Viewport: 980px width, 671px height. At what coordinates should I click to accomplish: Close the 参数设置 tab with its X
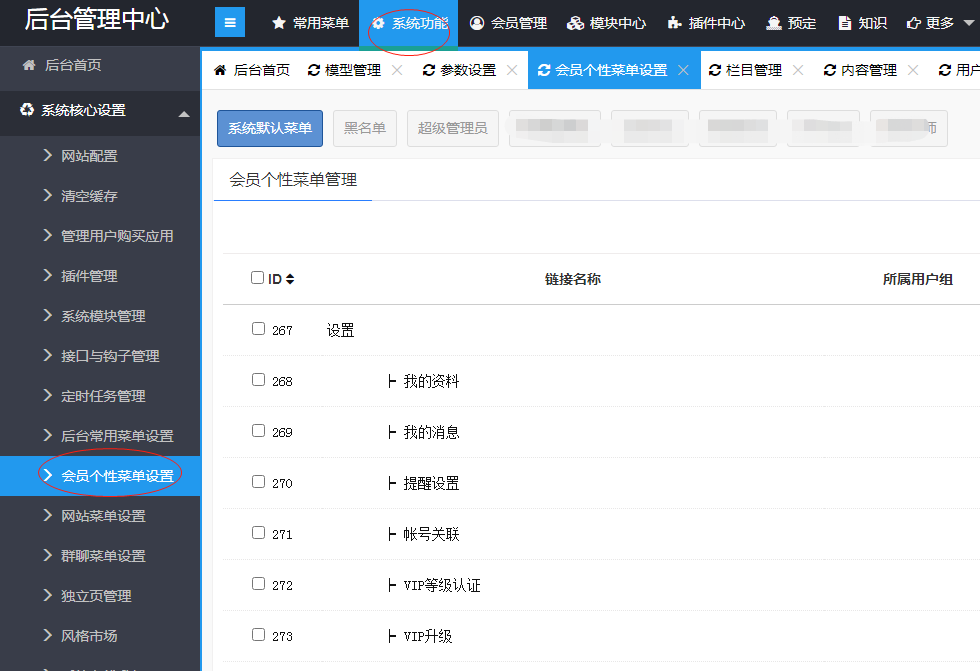[x=512, y=70]
